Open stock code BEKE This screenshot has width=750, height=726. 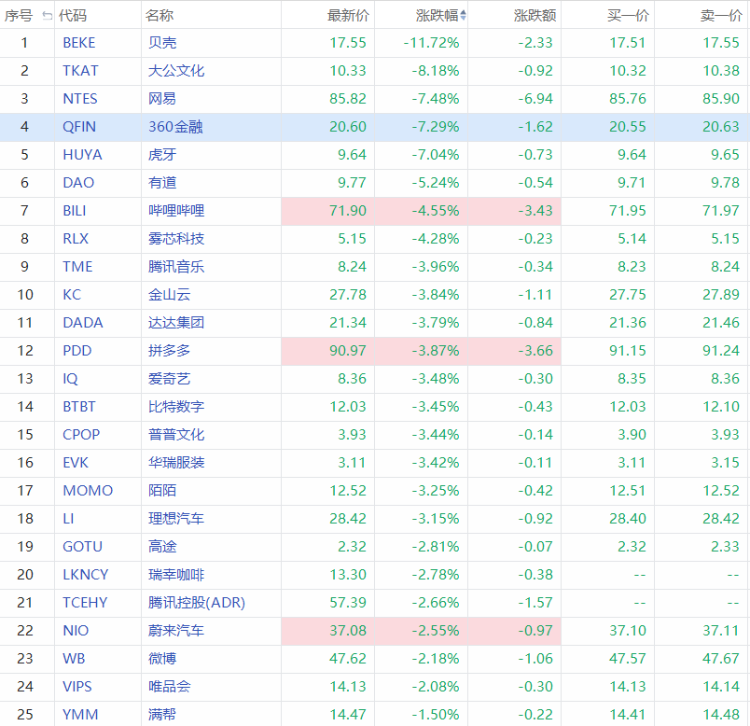(79, 43)
